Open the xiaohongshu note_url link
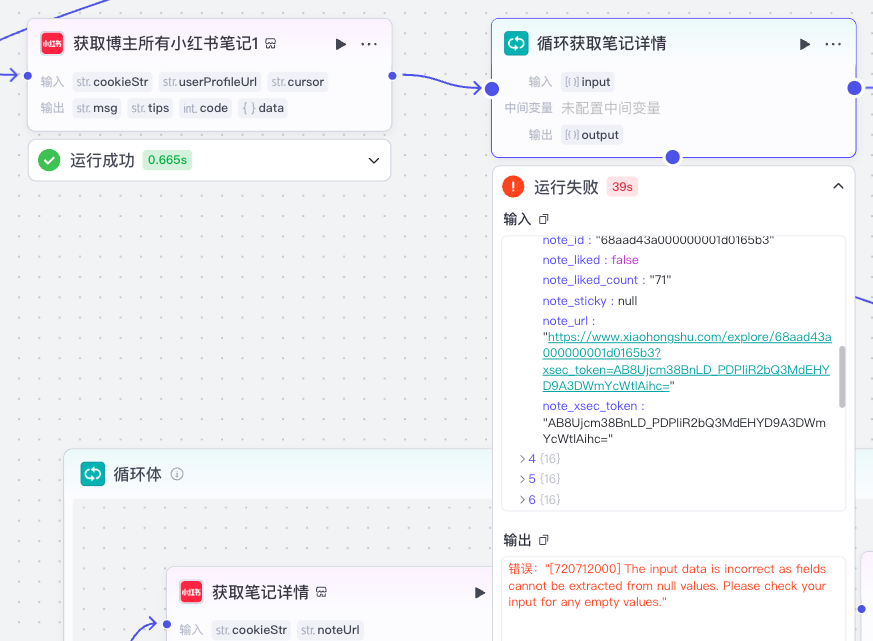This screenshot has height=641, width=873. (x=687, y=361)
